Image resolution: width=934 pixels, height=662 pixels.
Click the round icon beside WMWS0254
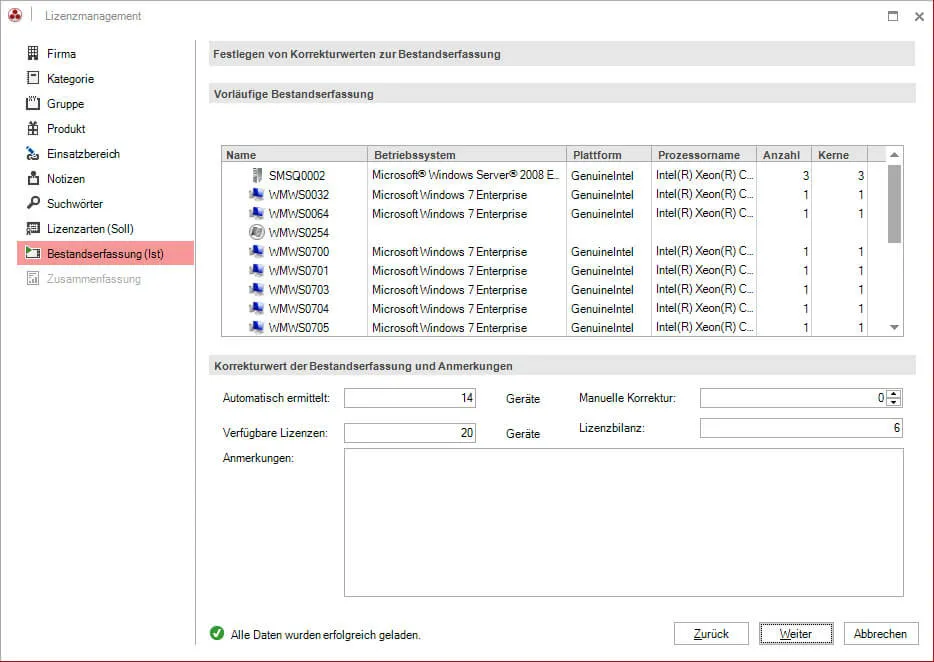(256, 232)
